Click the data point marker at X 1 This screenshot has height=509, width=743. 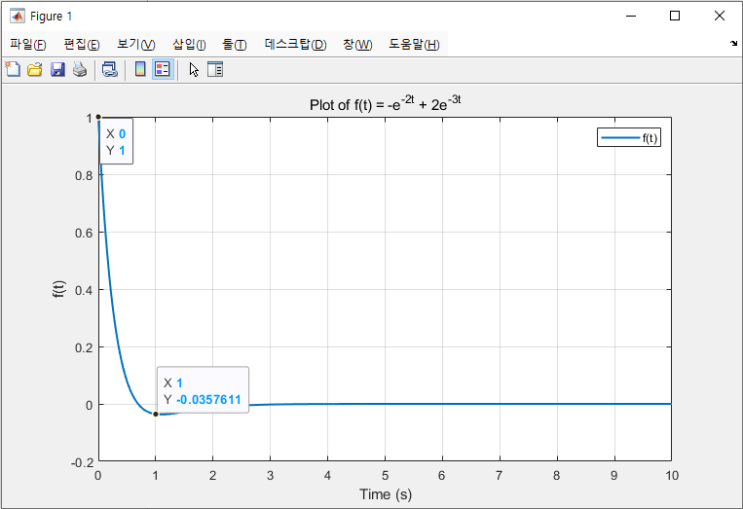[155, 414]
